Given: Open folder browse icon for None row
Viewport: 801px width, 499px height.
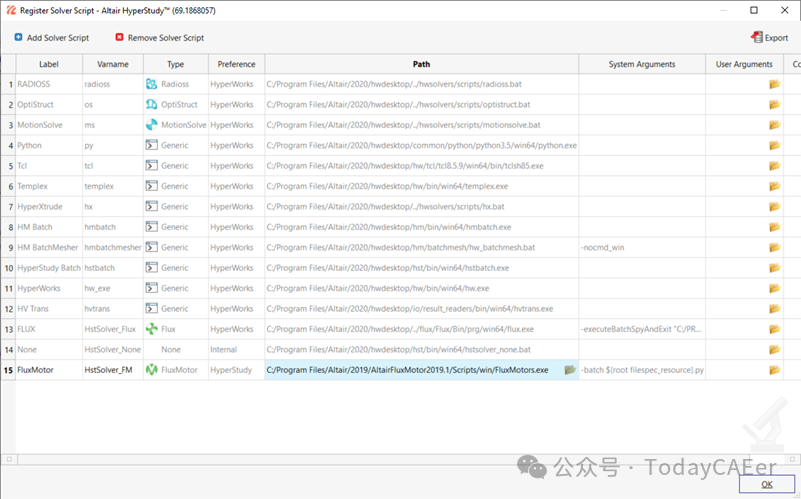Looking at the screenshot, I should 774,350.
